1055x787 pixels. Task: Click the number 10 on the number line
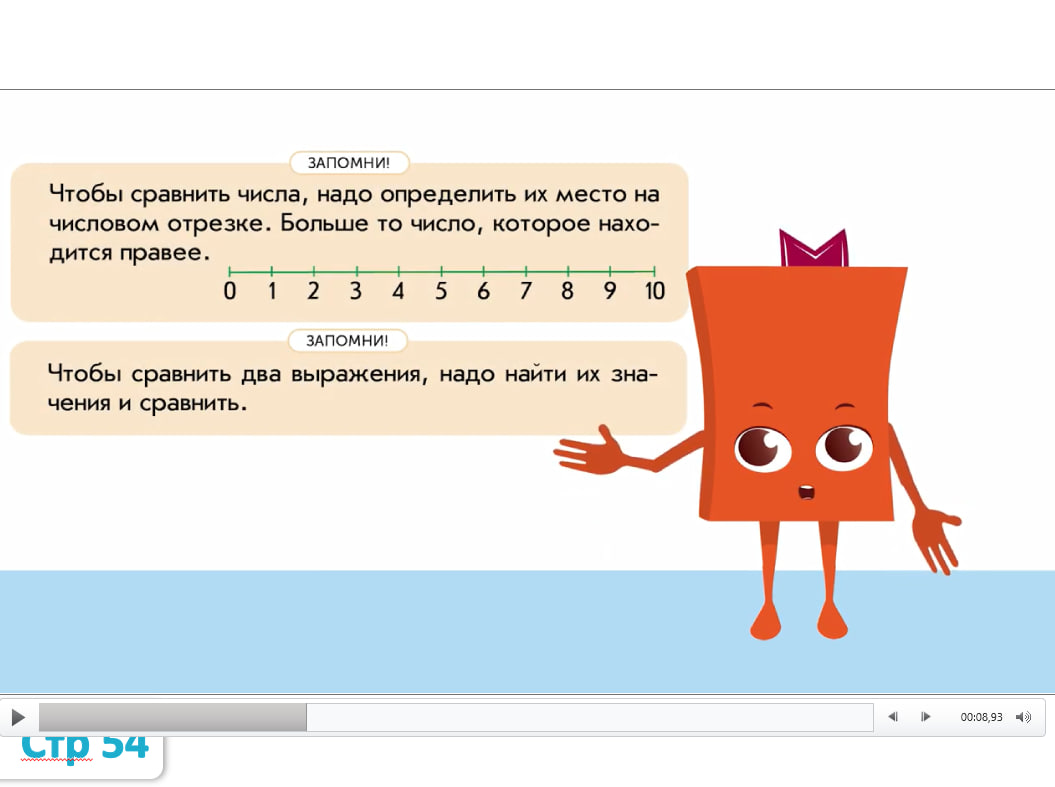654,292
